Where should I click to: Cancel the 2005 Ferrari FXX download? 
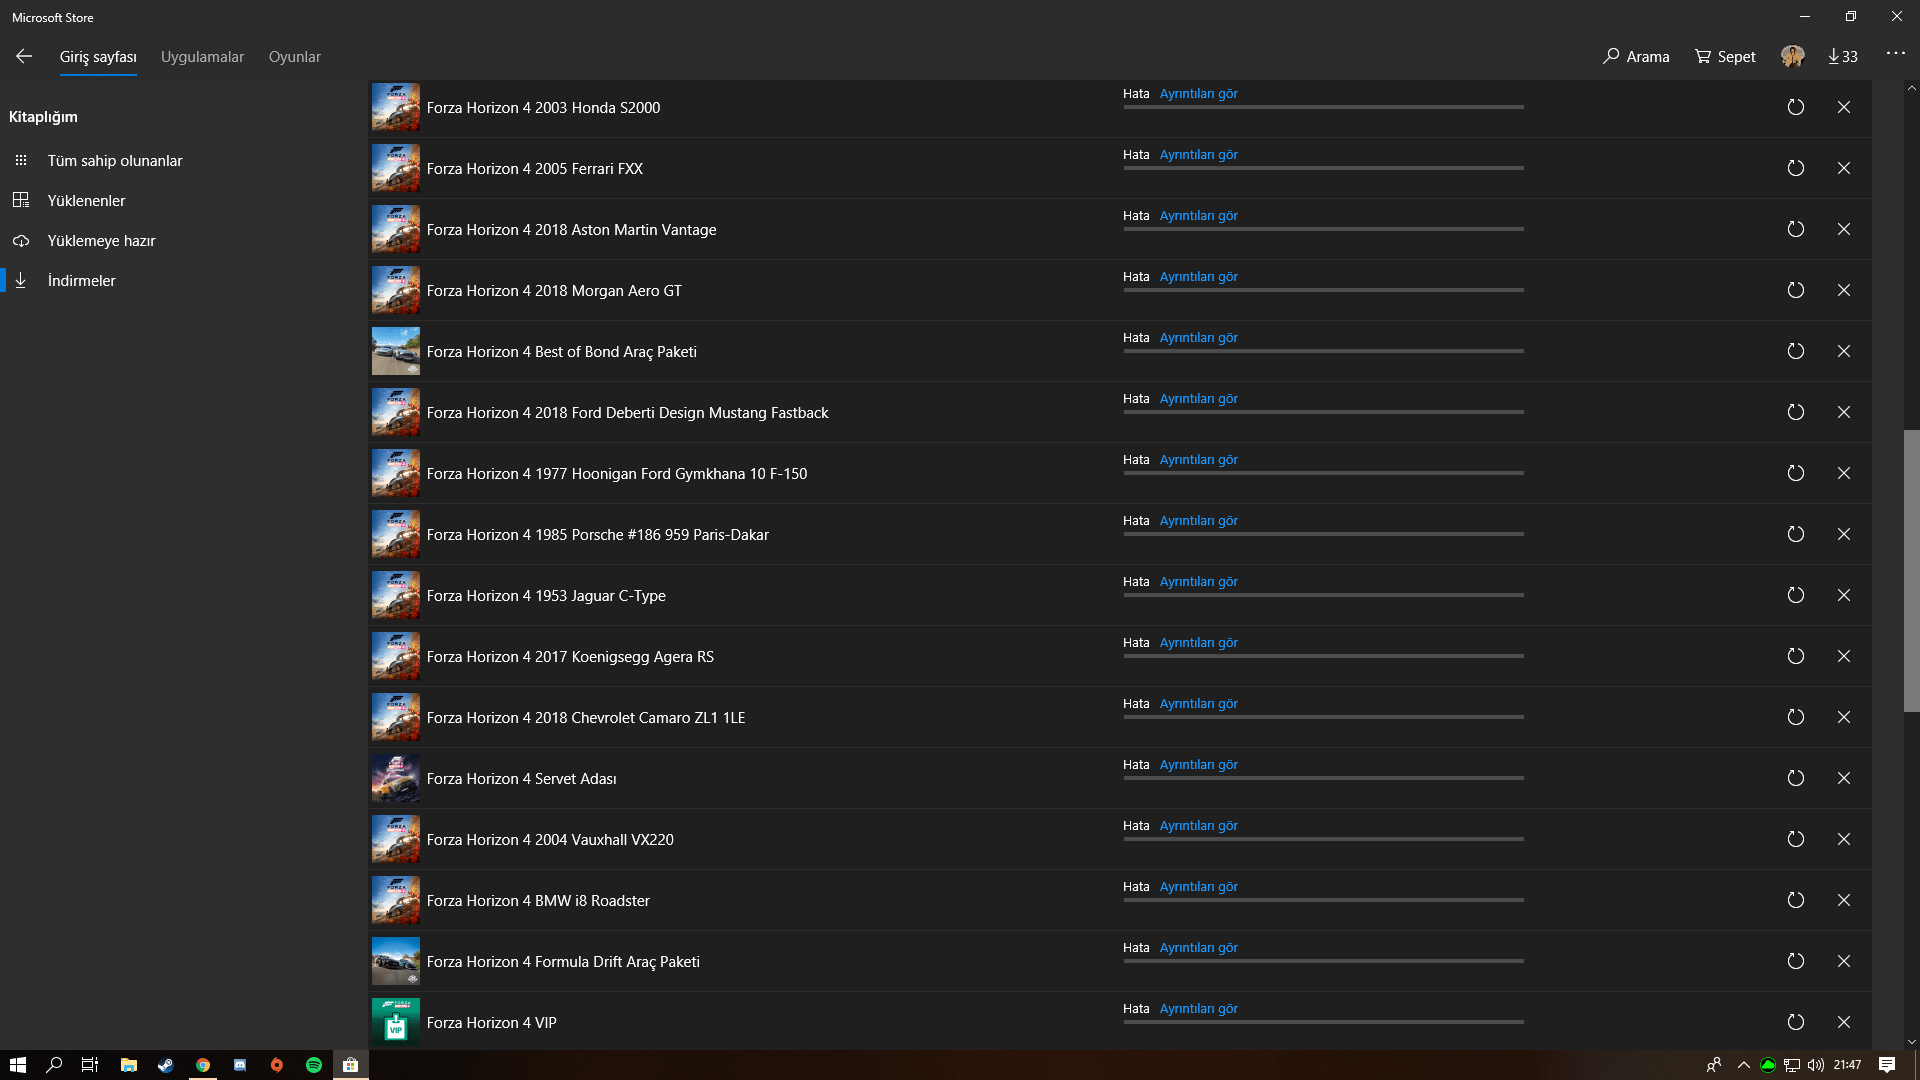point(1843,168)
